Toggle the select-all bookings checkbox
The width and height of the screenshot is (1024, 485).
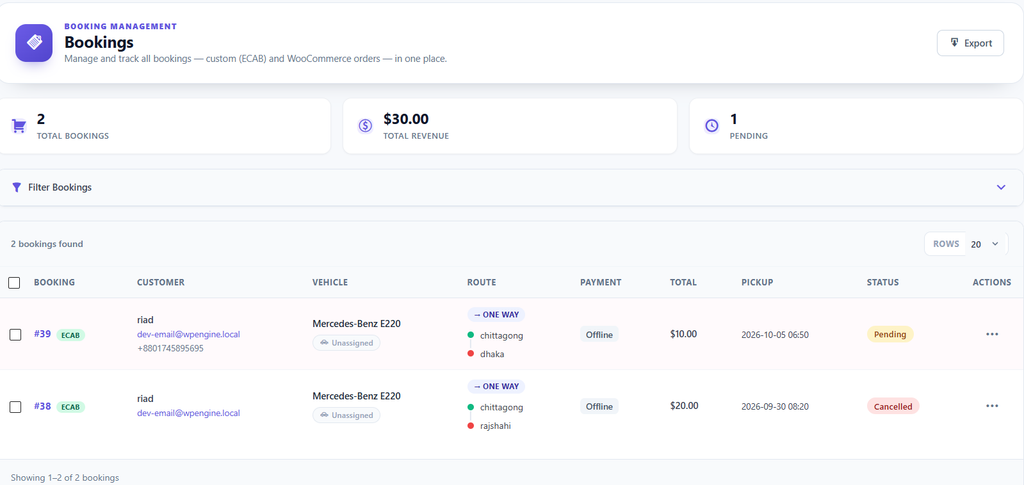pos(14,283)
